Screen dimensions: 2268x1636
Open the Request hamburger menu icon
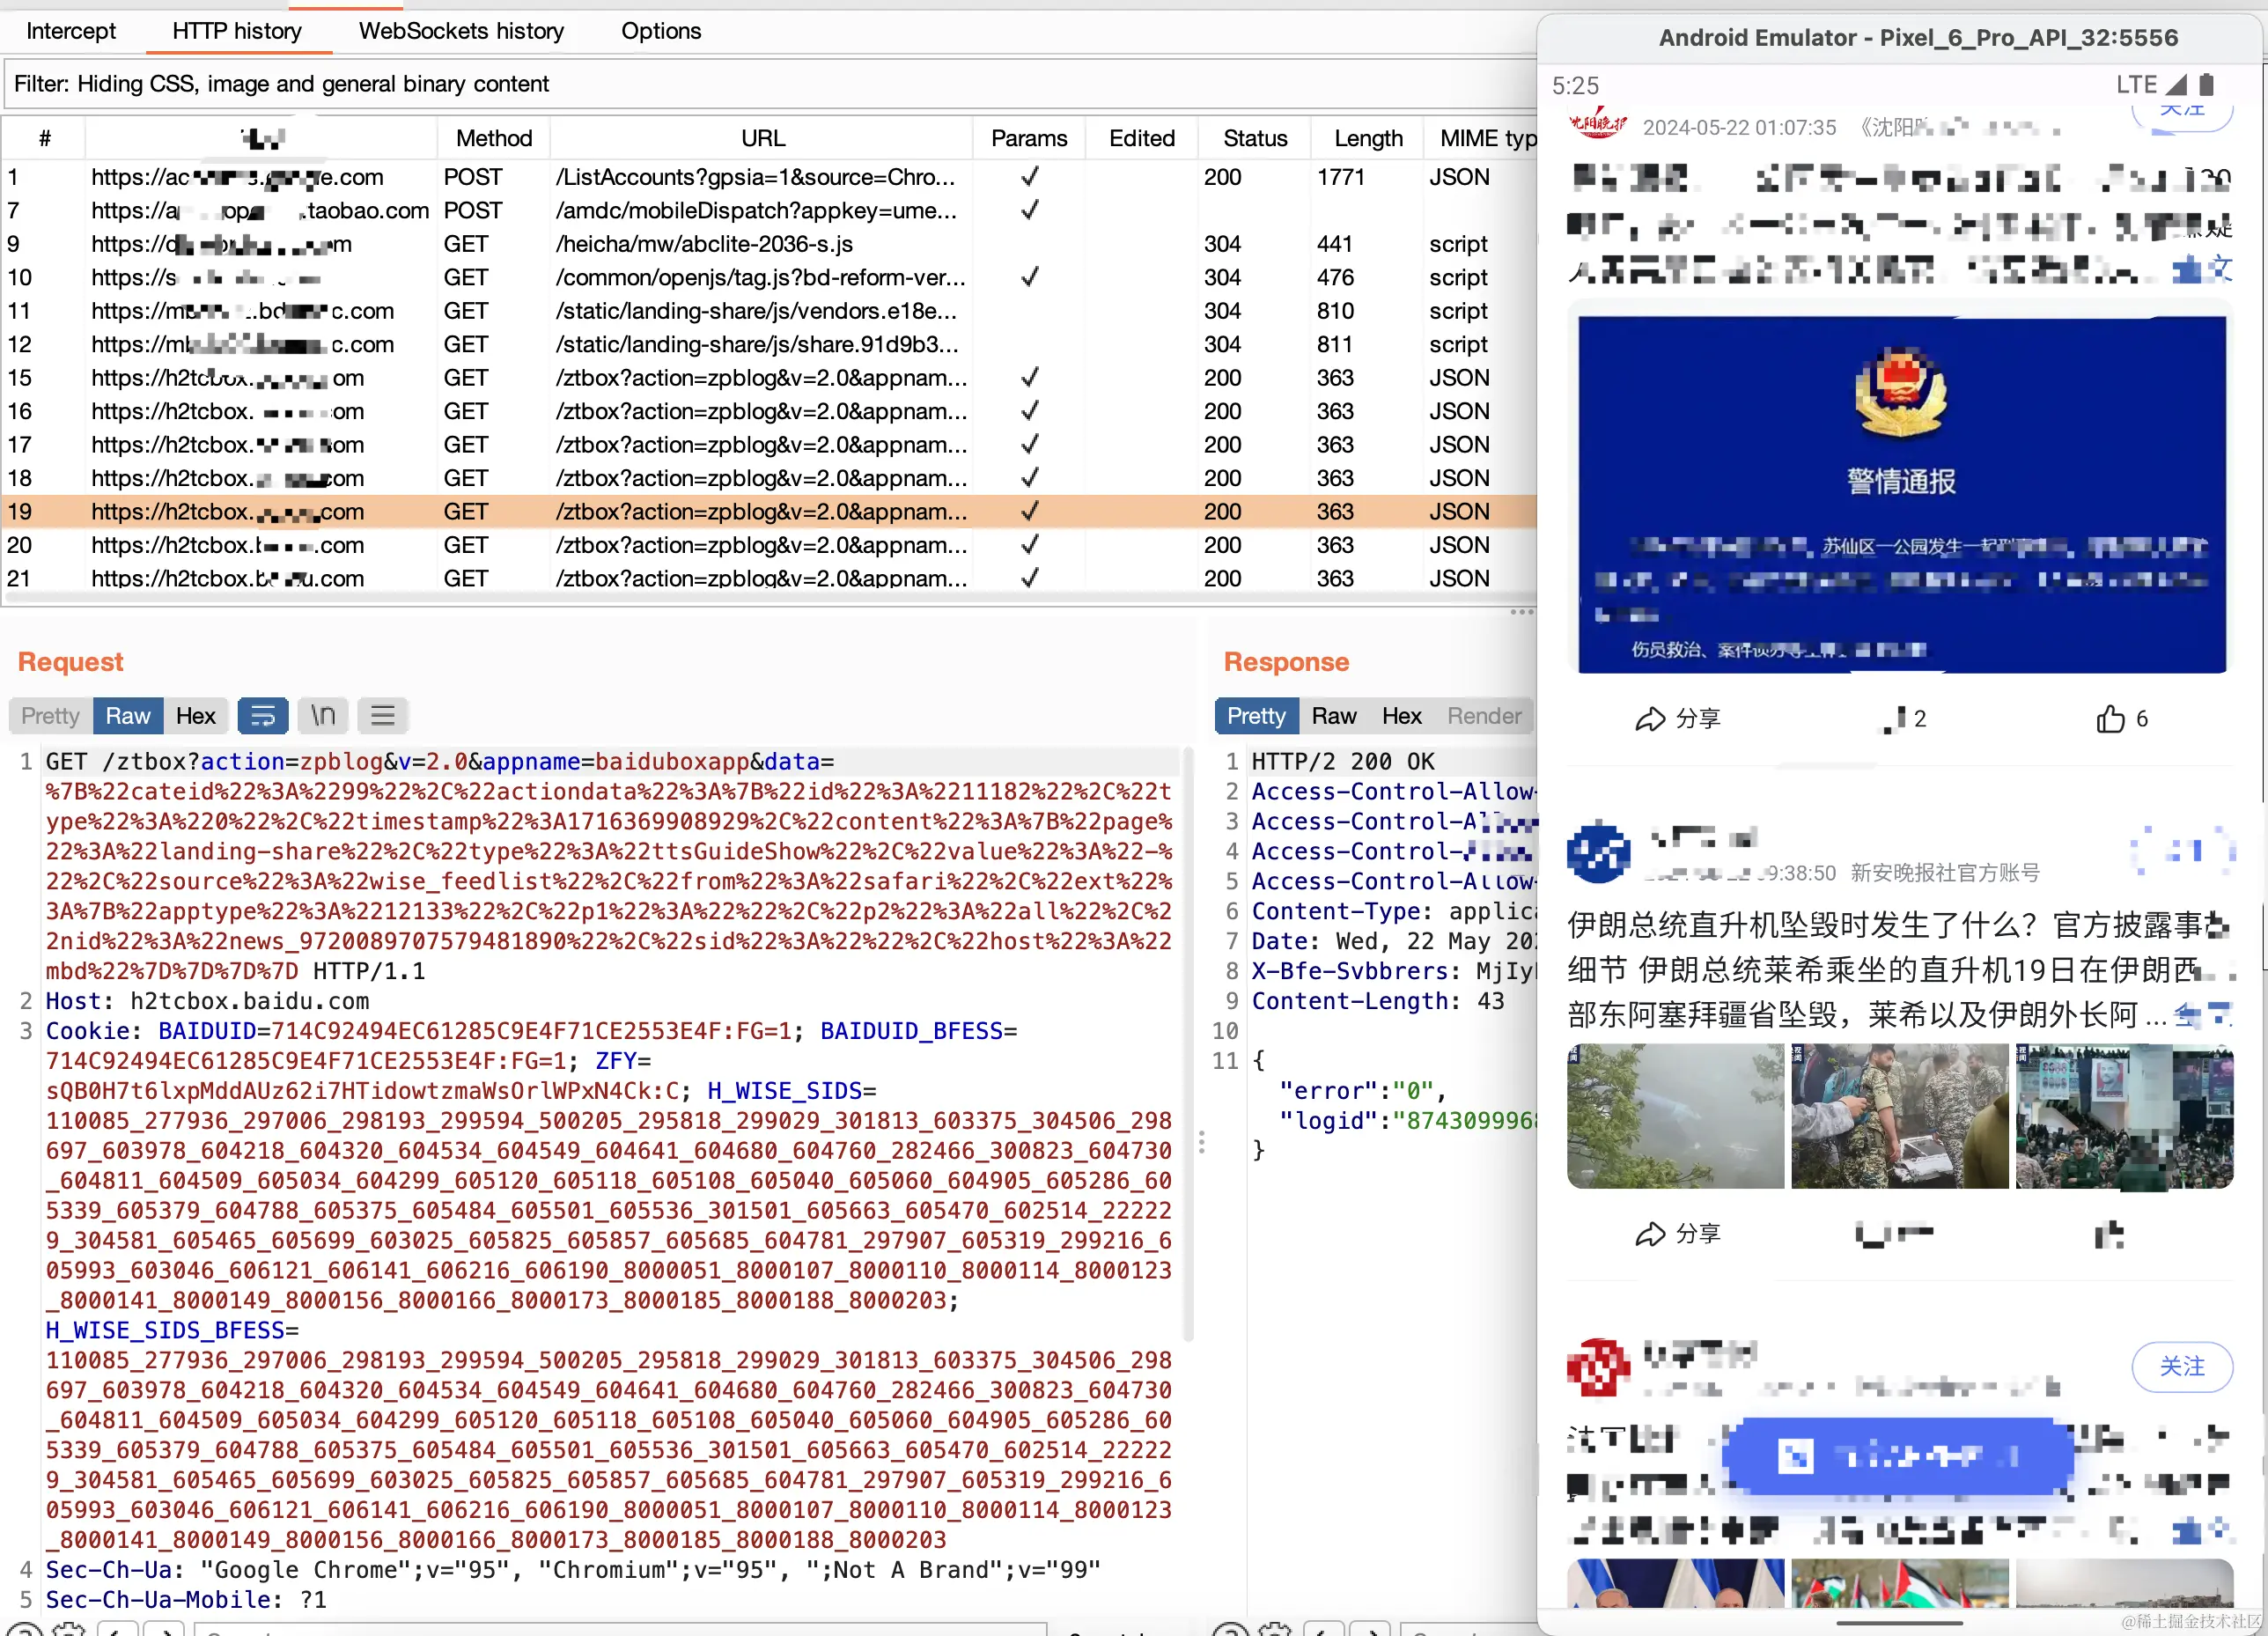pyautogui.click(x=382, y=716)
